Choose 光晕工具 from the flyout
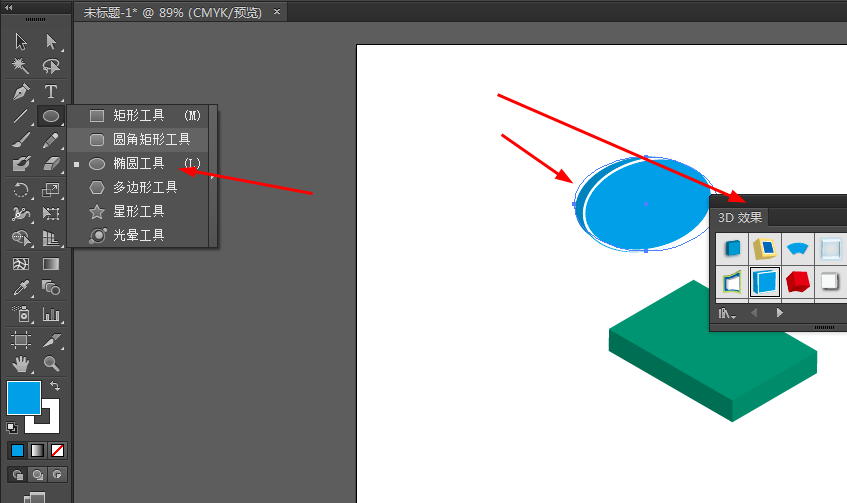The width and height of the screenshot is (847, 503). 138,235
